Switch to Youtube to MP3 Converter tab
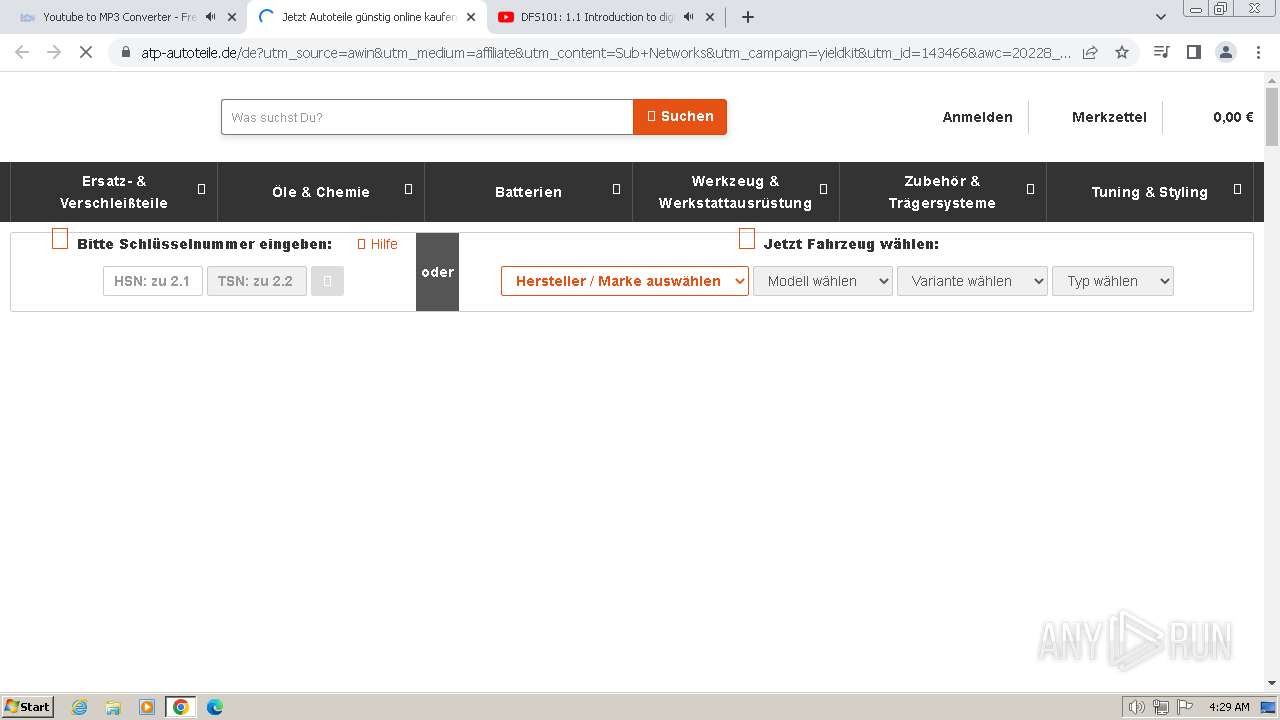 119,17
